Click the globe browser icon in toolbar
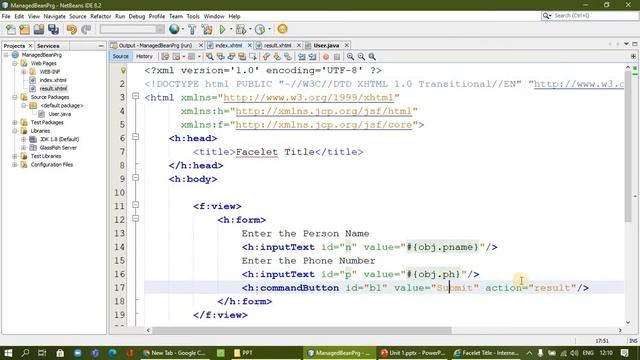The height and width of the screenshot is (360, 640). 174,29
